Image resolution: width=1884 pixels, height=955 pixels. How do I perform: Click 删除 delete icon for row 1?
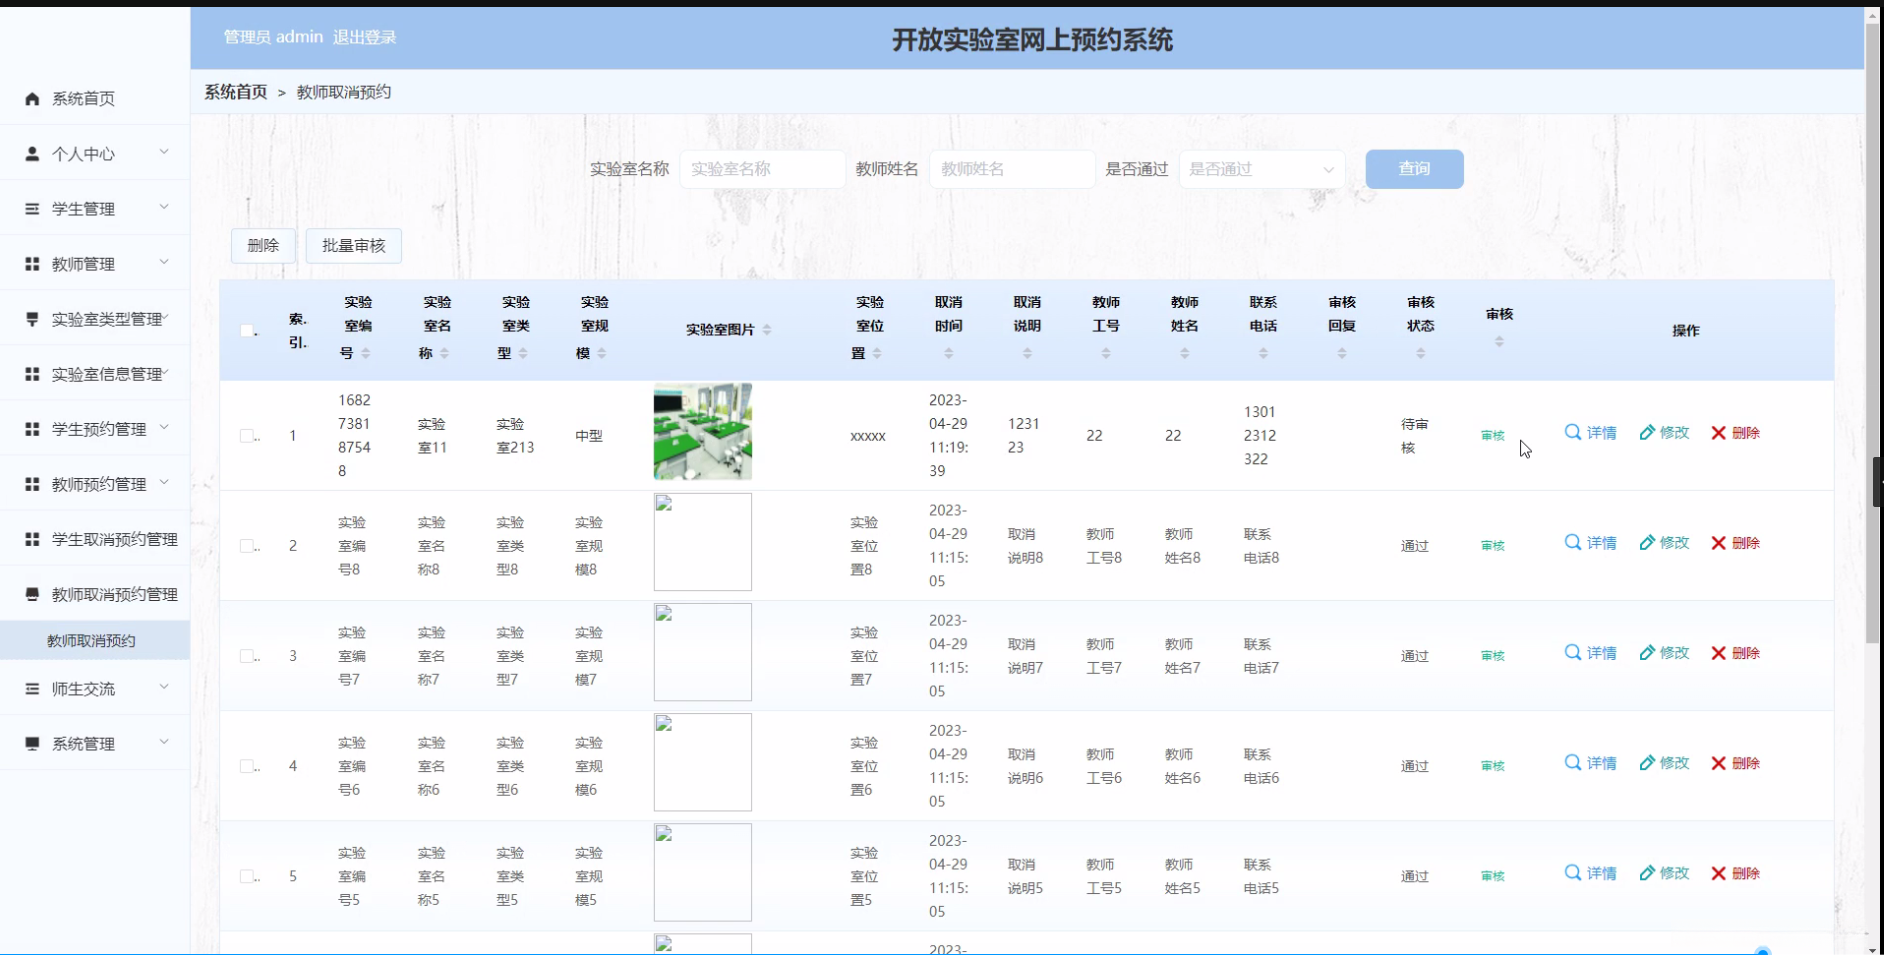1735,432
